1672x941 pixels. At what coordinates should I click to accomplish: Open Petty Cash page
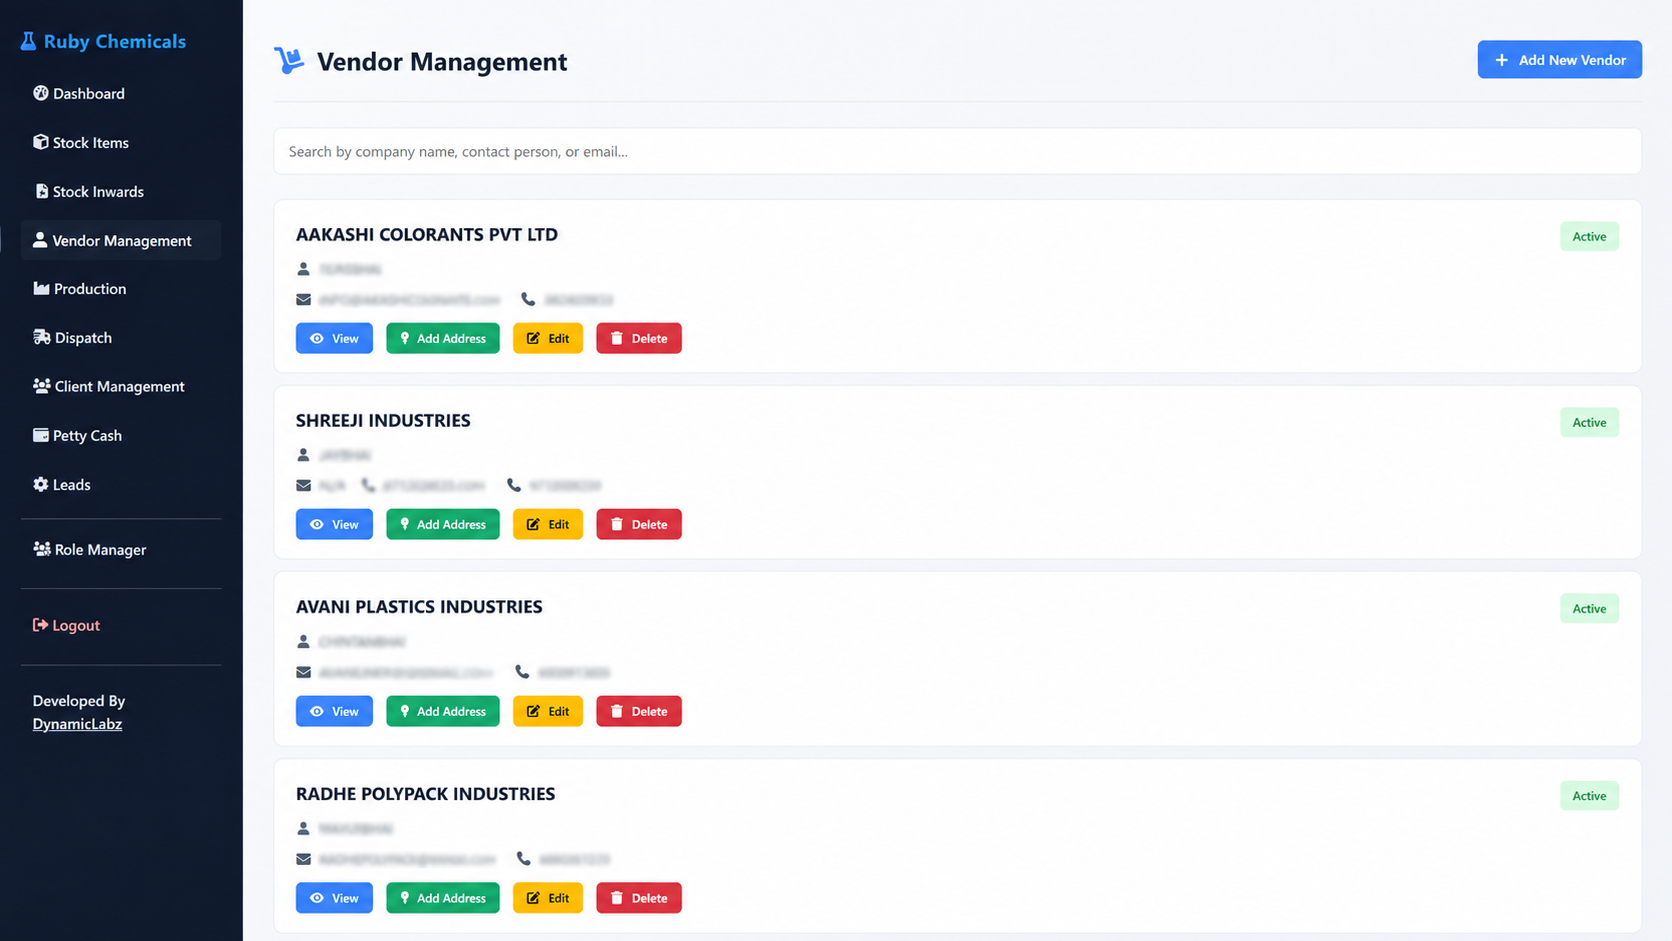coord(121,435)
